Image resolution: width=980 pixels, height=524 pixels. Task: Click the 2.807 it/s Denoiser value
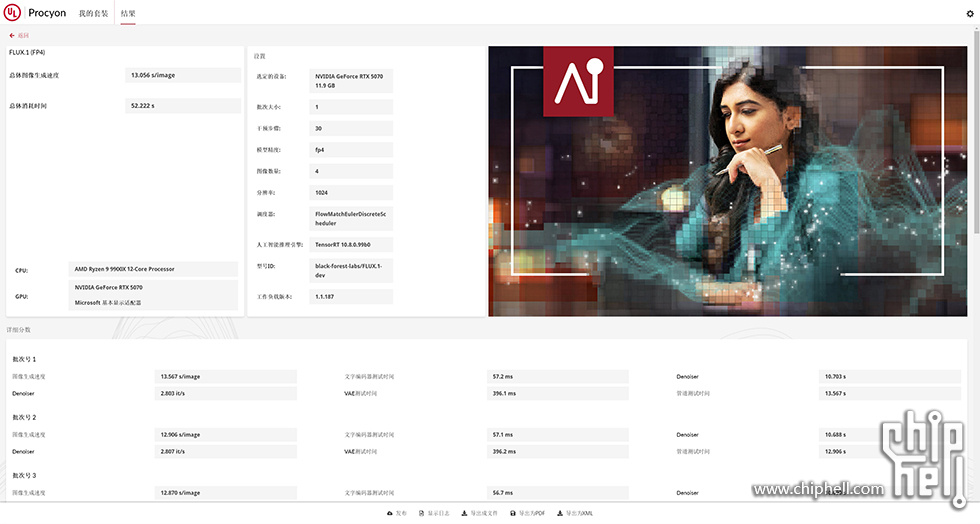click(x=226, y=451)
